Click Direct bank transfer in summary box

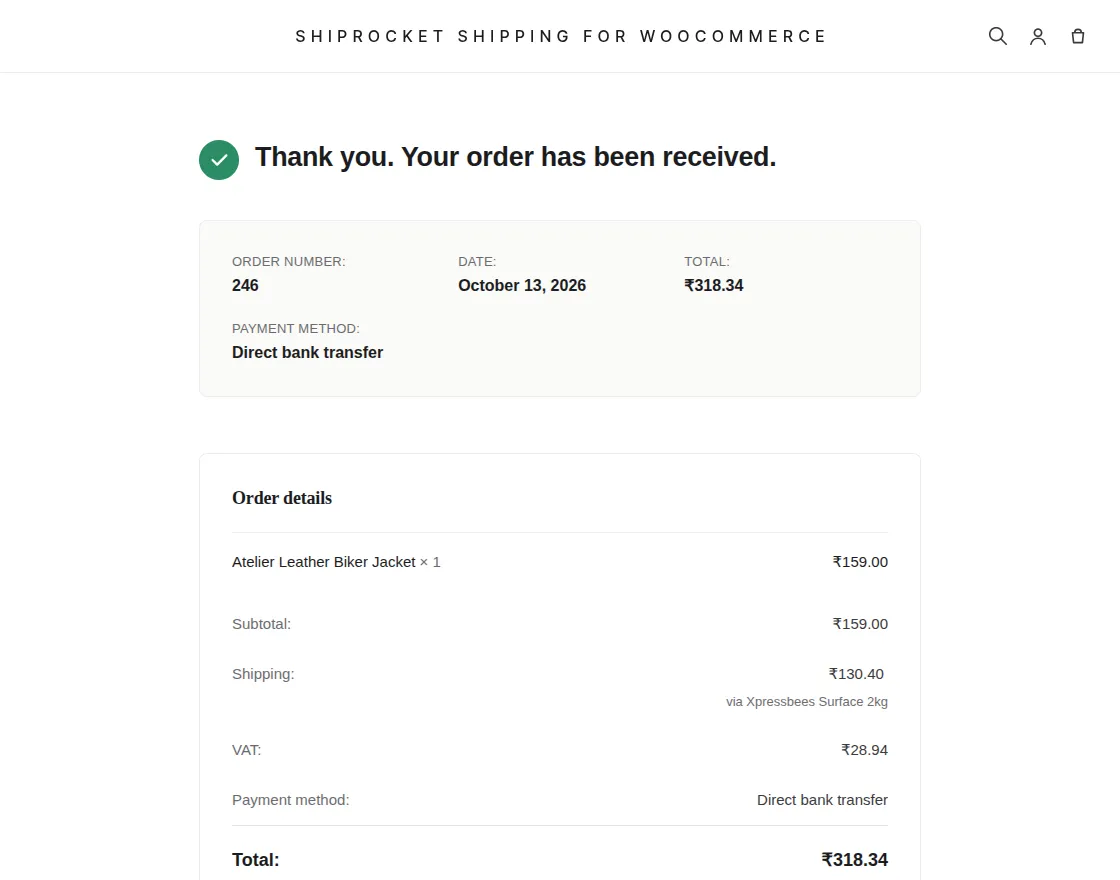(x=307, y=352)
